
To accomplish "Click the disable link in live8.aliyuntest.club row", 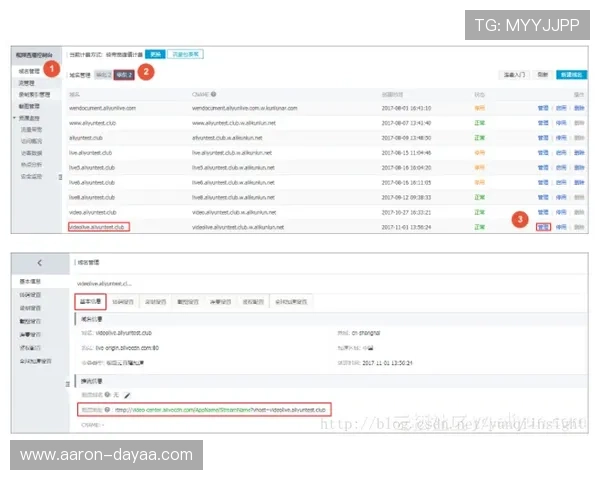I will coord(561,198).
